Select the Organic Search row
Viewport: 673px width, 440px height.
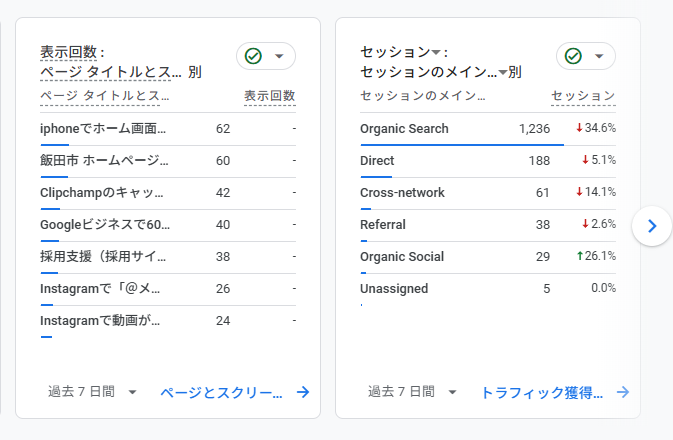tap(404, 129)
